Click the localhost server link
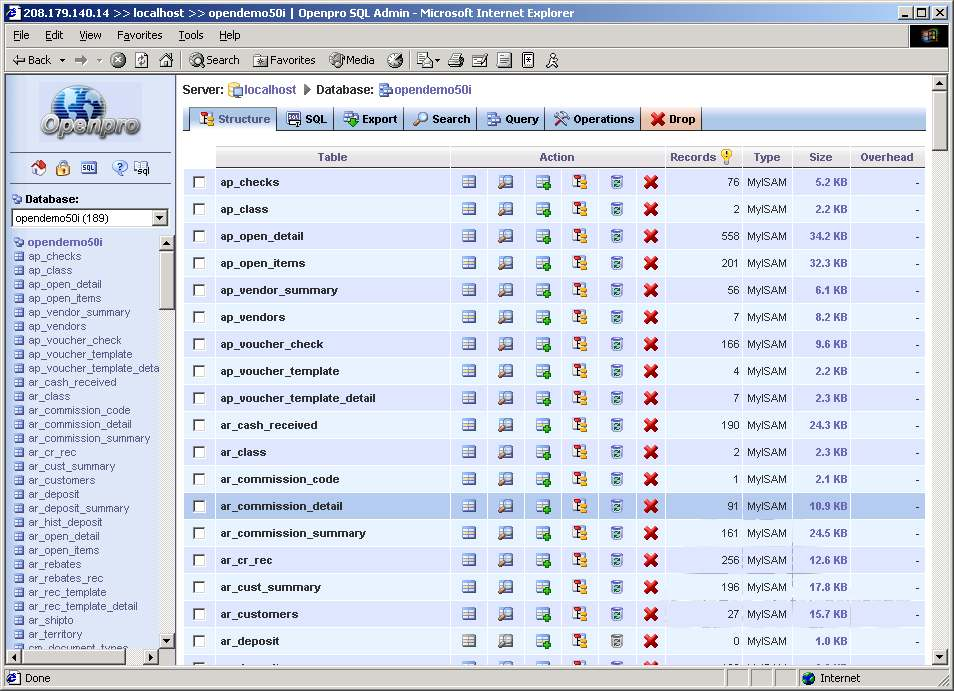The height and width of the screenshot is (691, 954). click(270, 90)
